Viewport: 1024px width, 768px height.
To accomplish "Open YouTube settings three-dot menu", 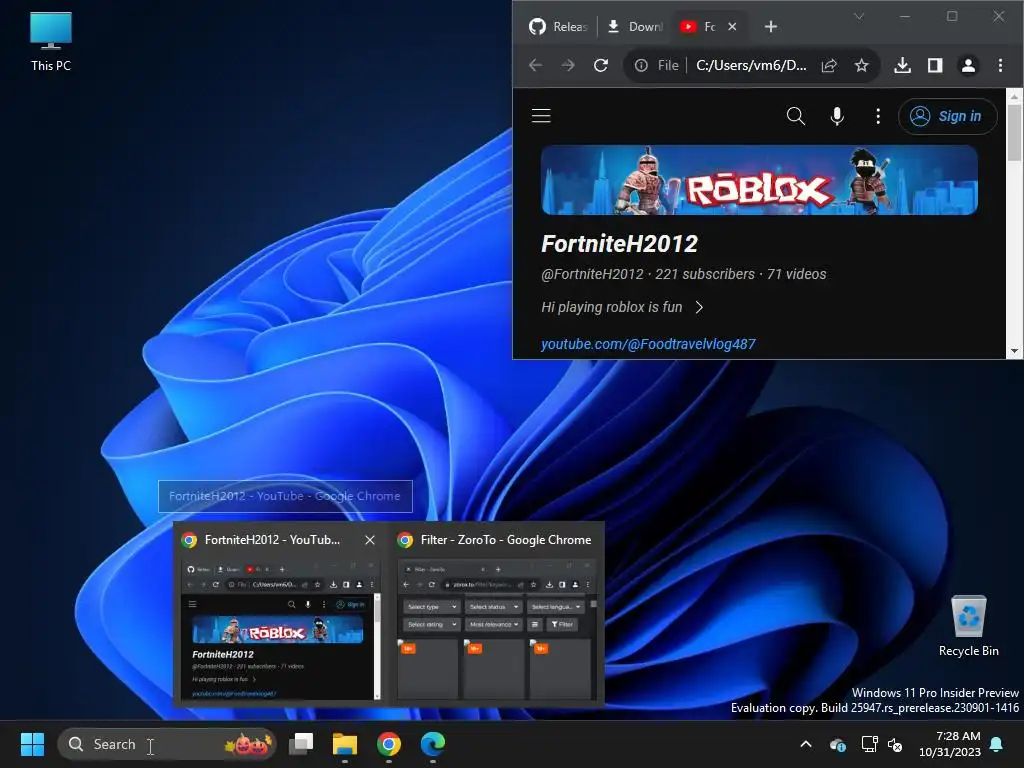I will [x=878, y=116].
